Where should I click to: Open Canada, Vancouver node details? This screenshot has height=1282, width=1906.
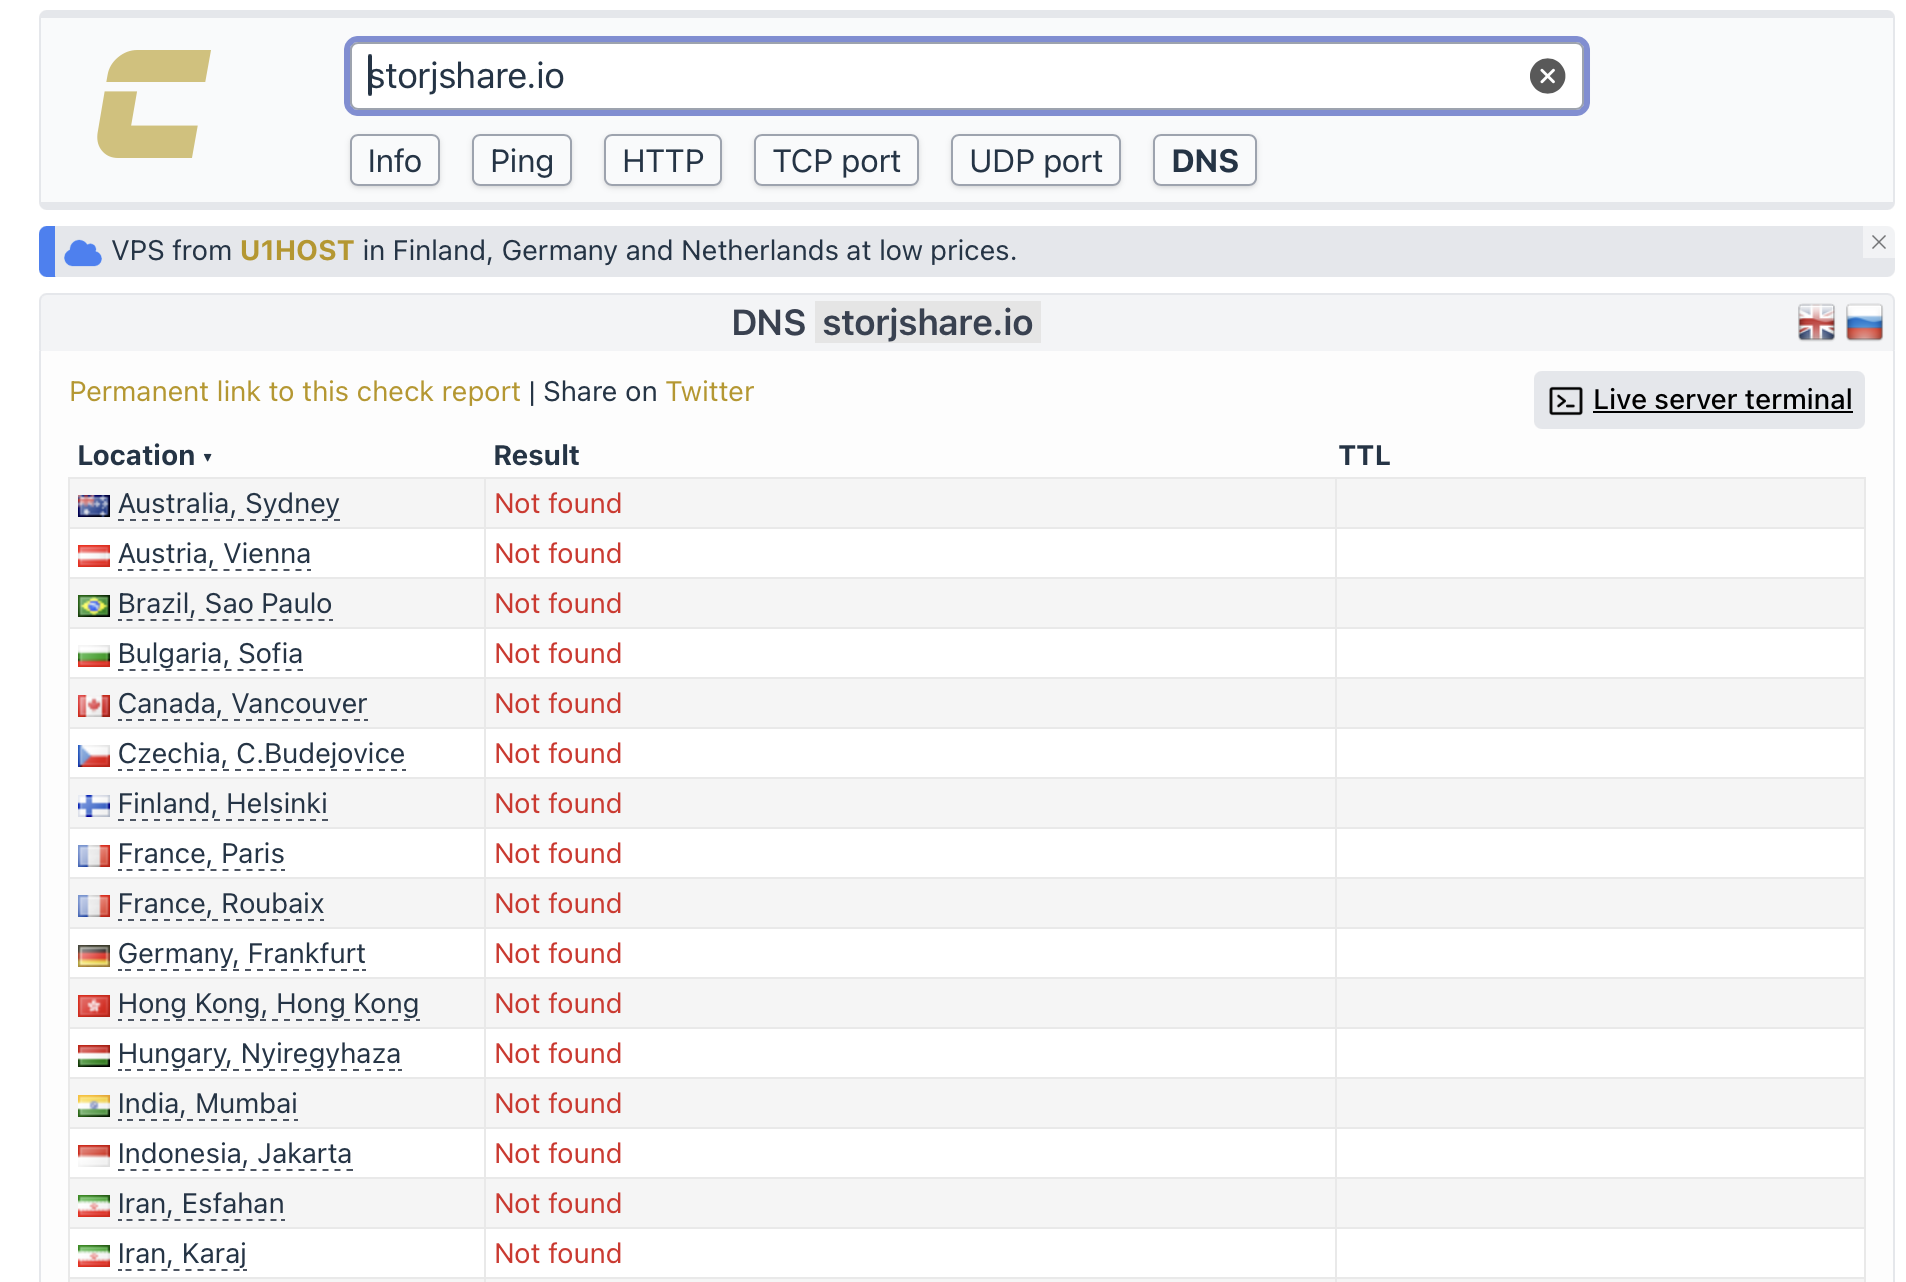click(x=242, y=704)
